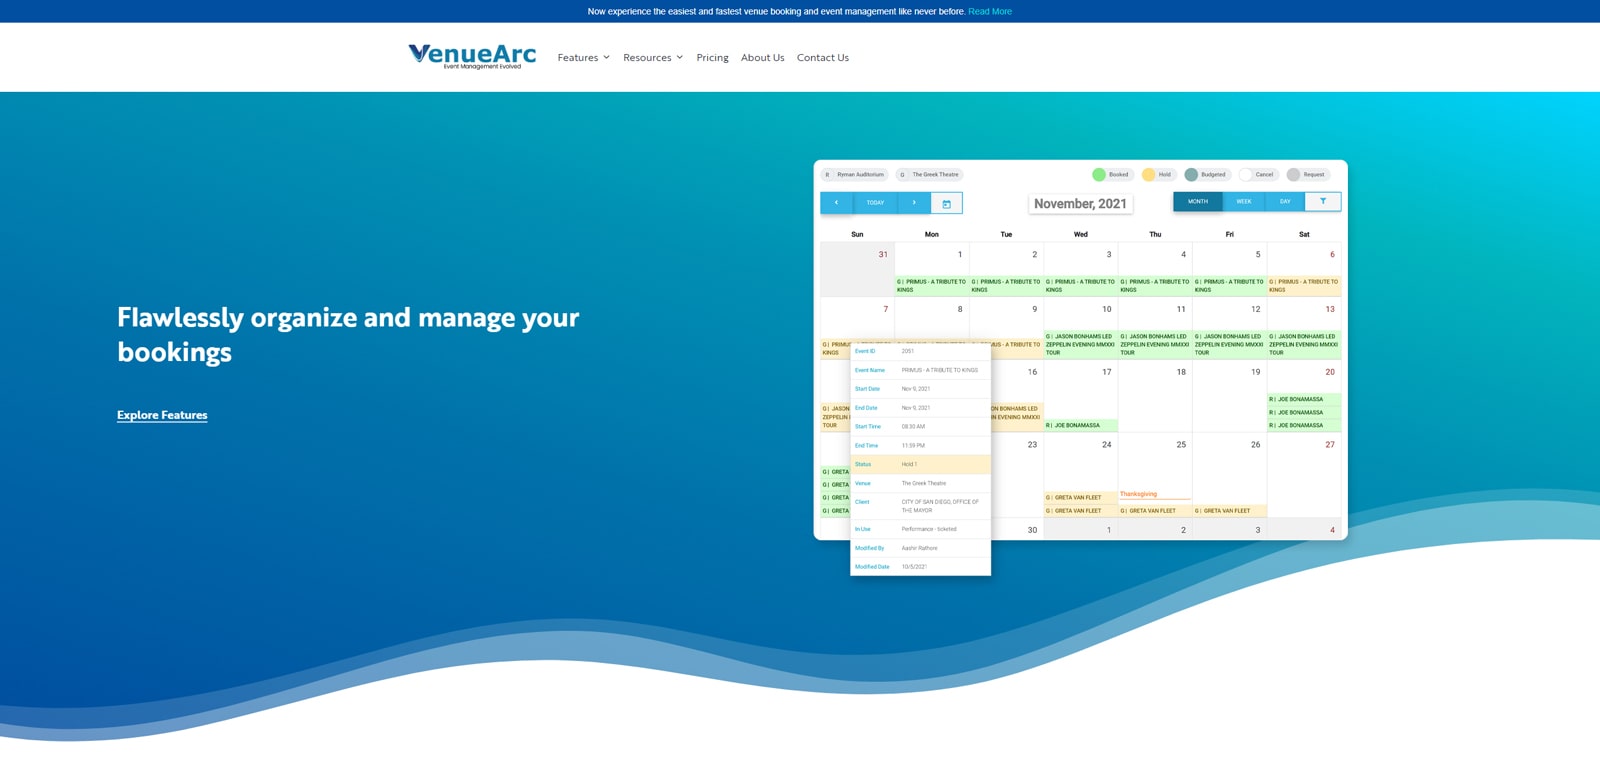Click the Modified Date 10/5/2021 row
The image size is (1600, 761).
pos(920,567)
